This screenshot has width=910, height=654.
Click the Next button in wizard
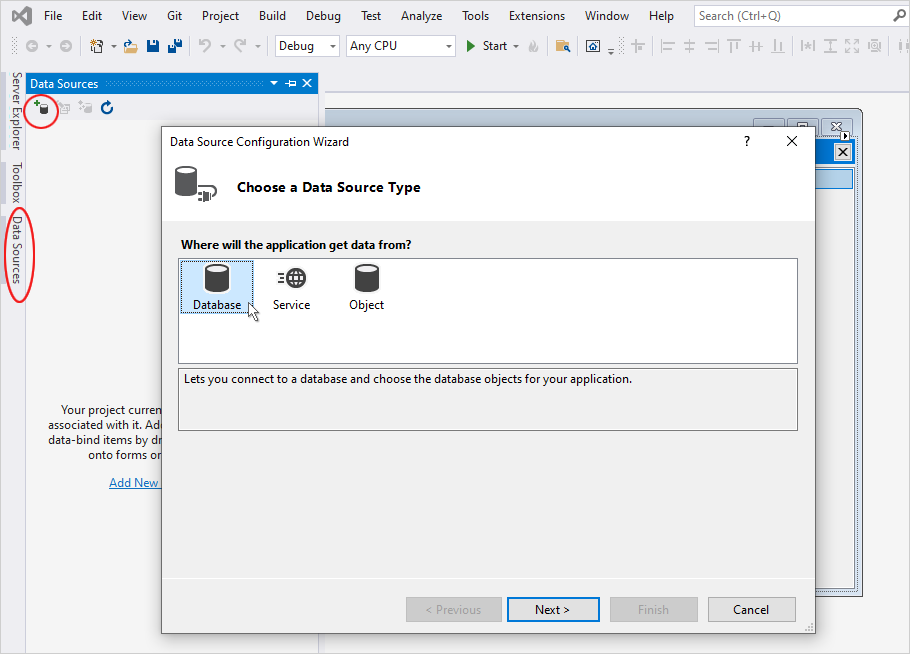[x=552, y=610]
